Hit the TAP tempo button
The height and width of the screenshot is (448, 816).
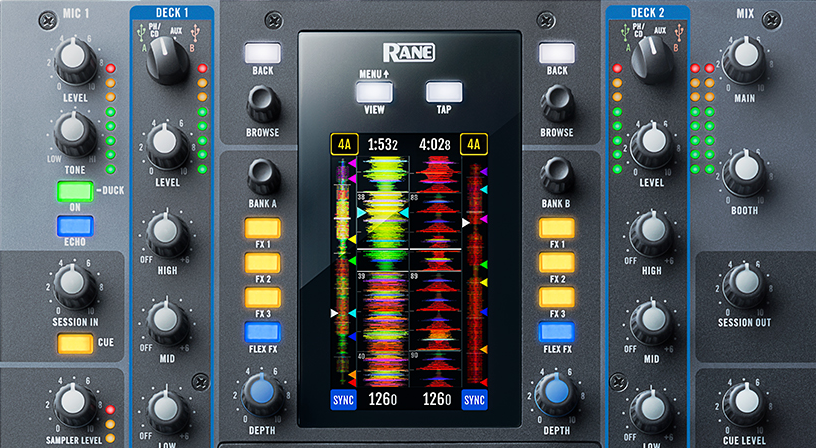[444, 92]
